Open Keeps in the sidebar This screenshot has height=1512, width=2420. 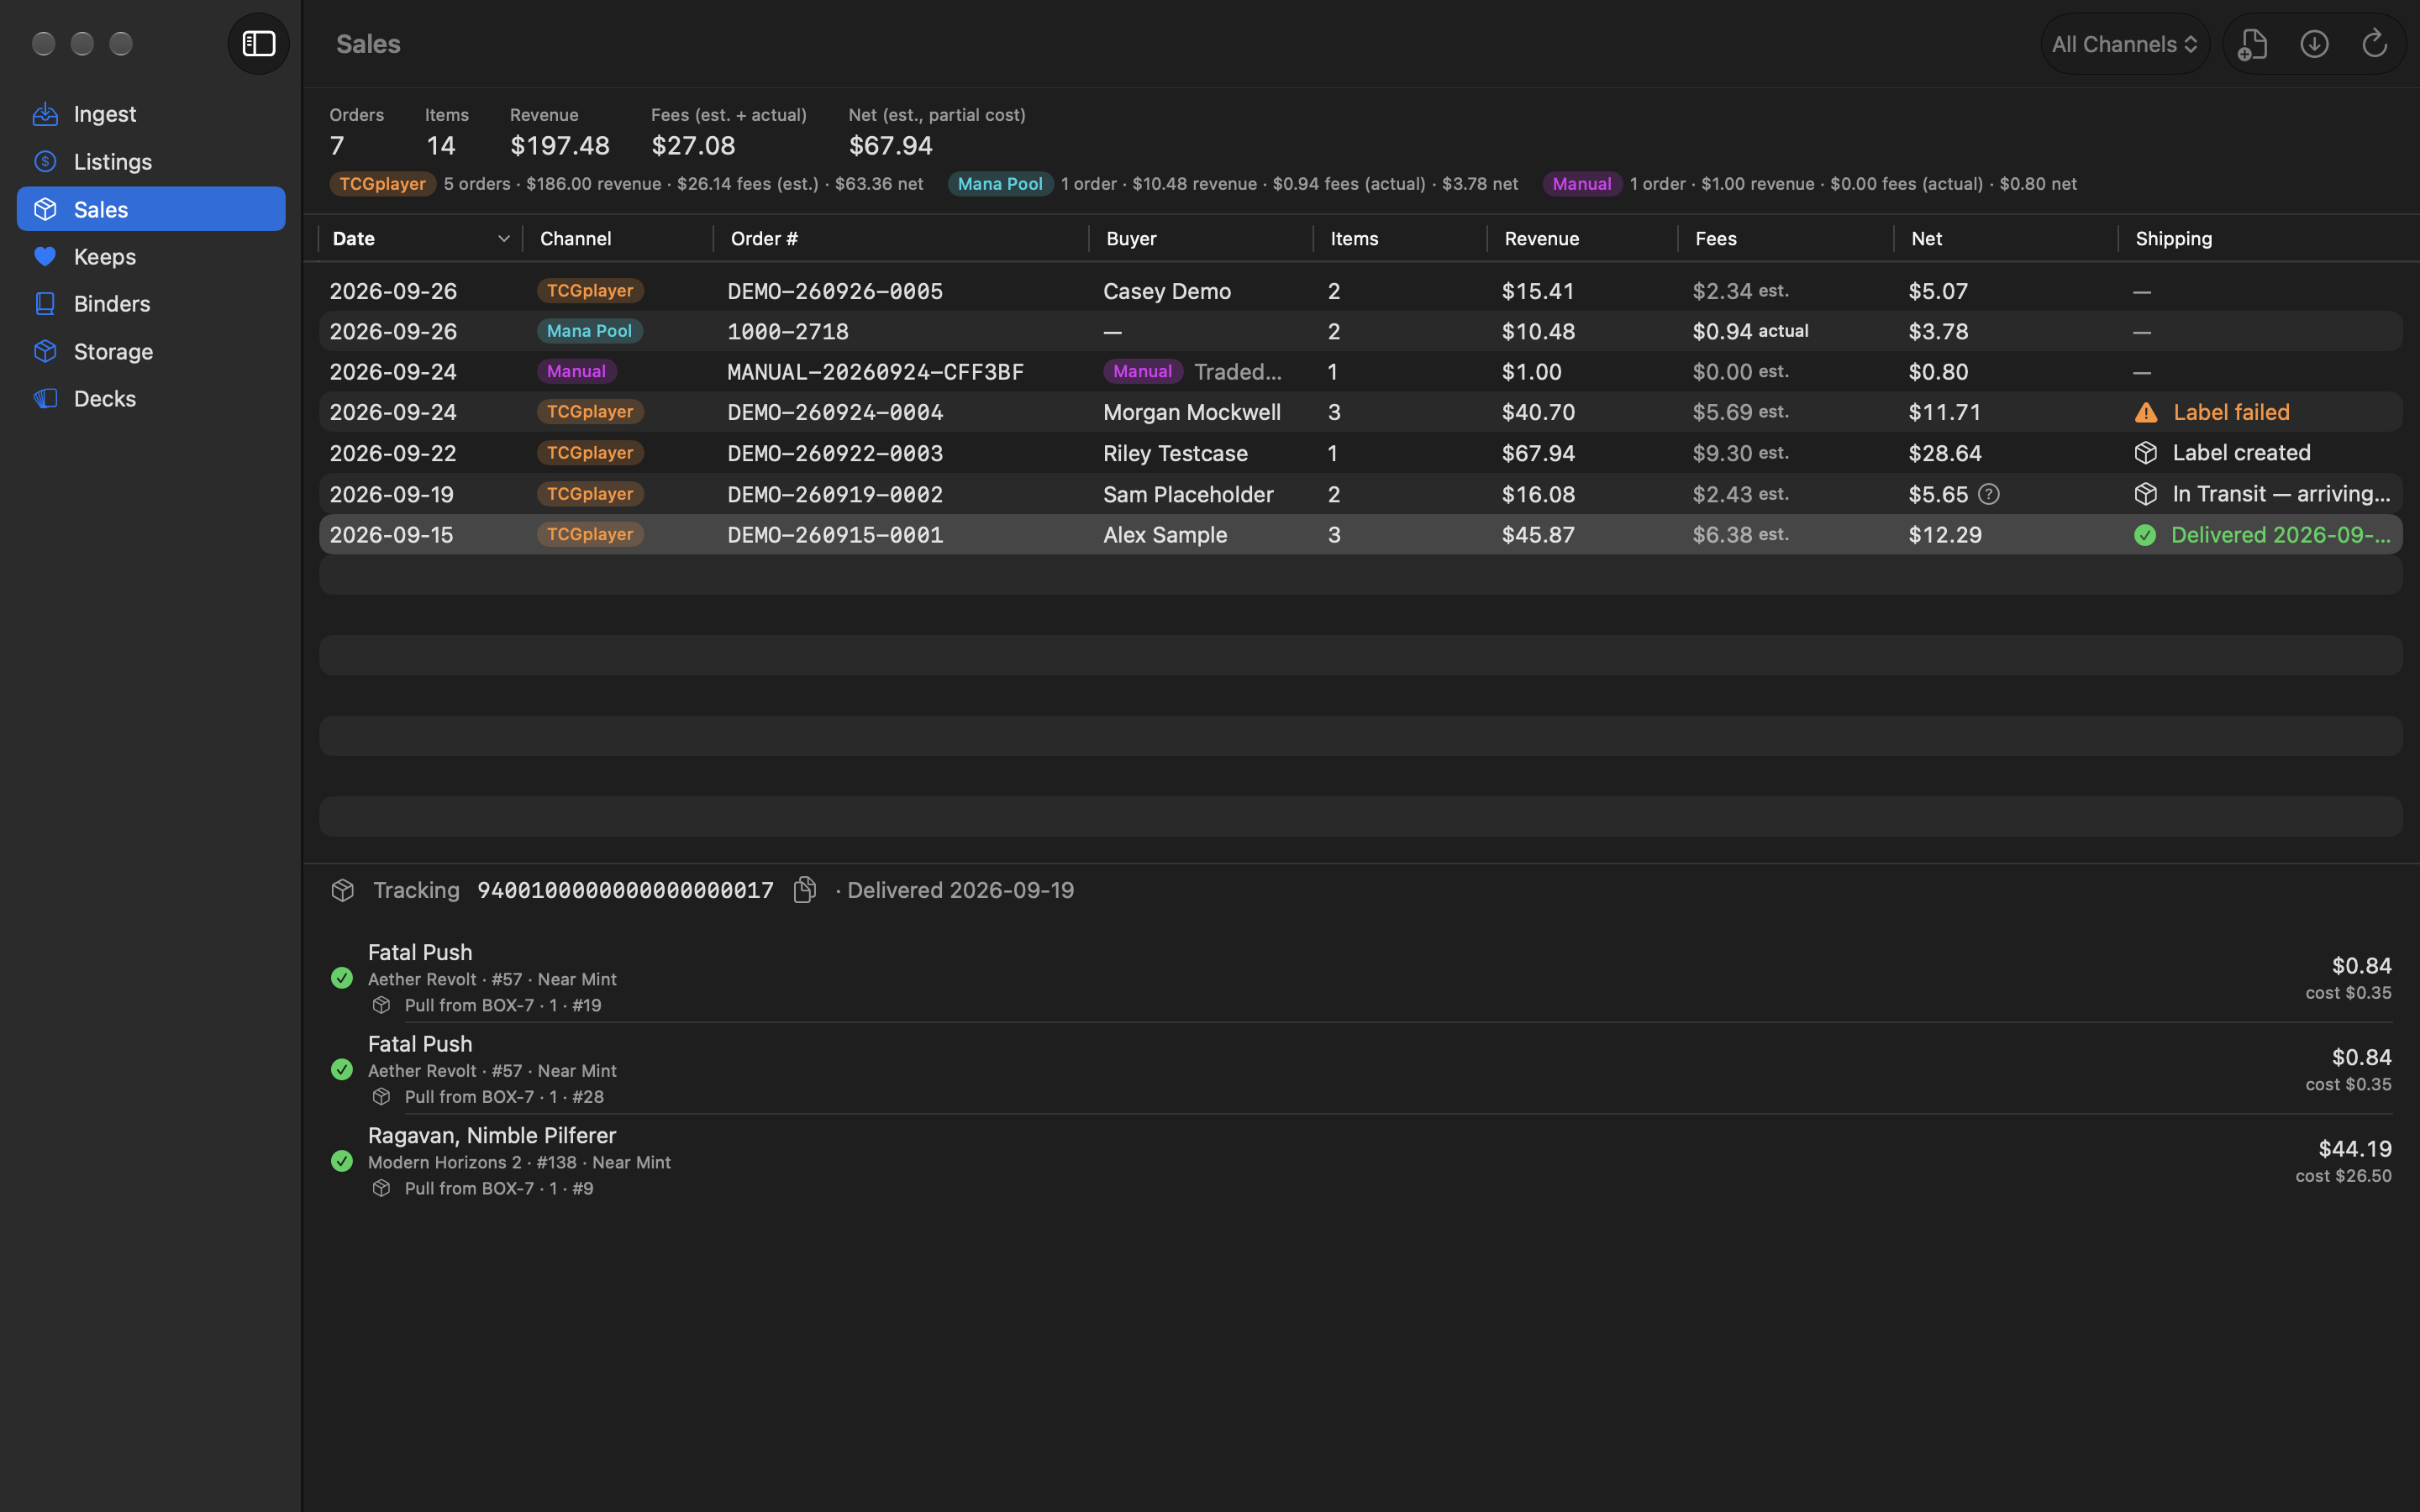click(151, 256)
